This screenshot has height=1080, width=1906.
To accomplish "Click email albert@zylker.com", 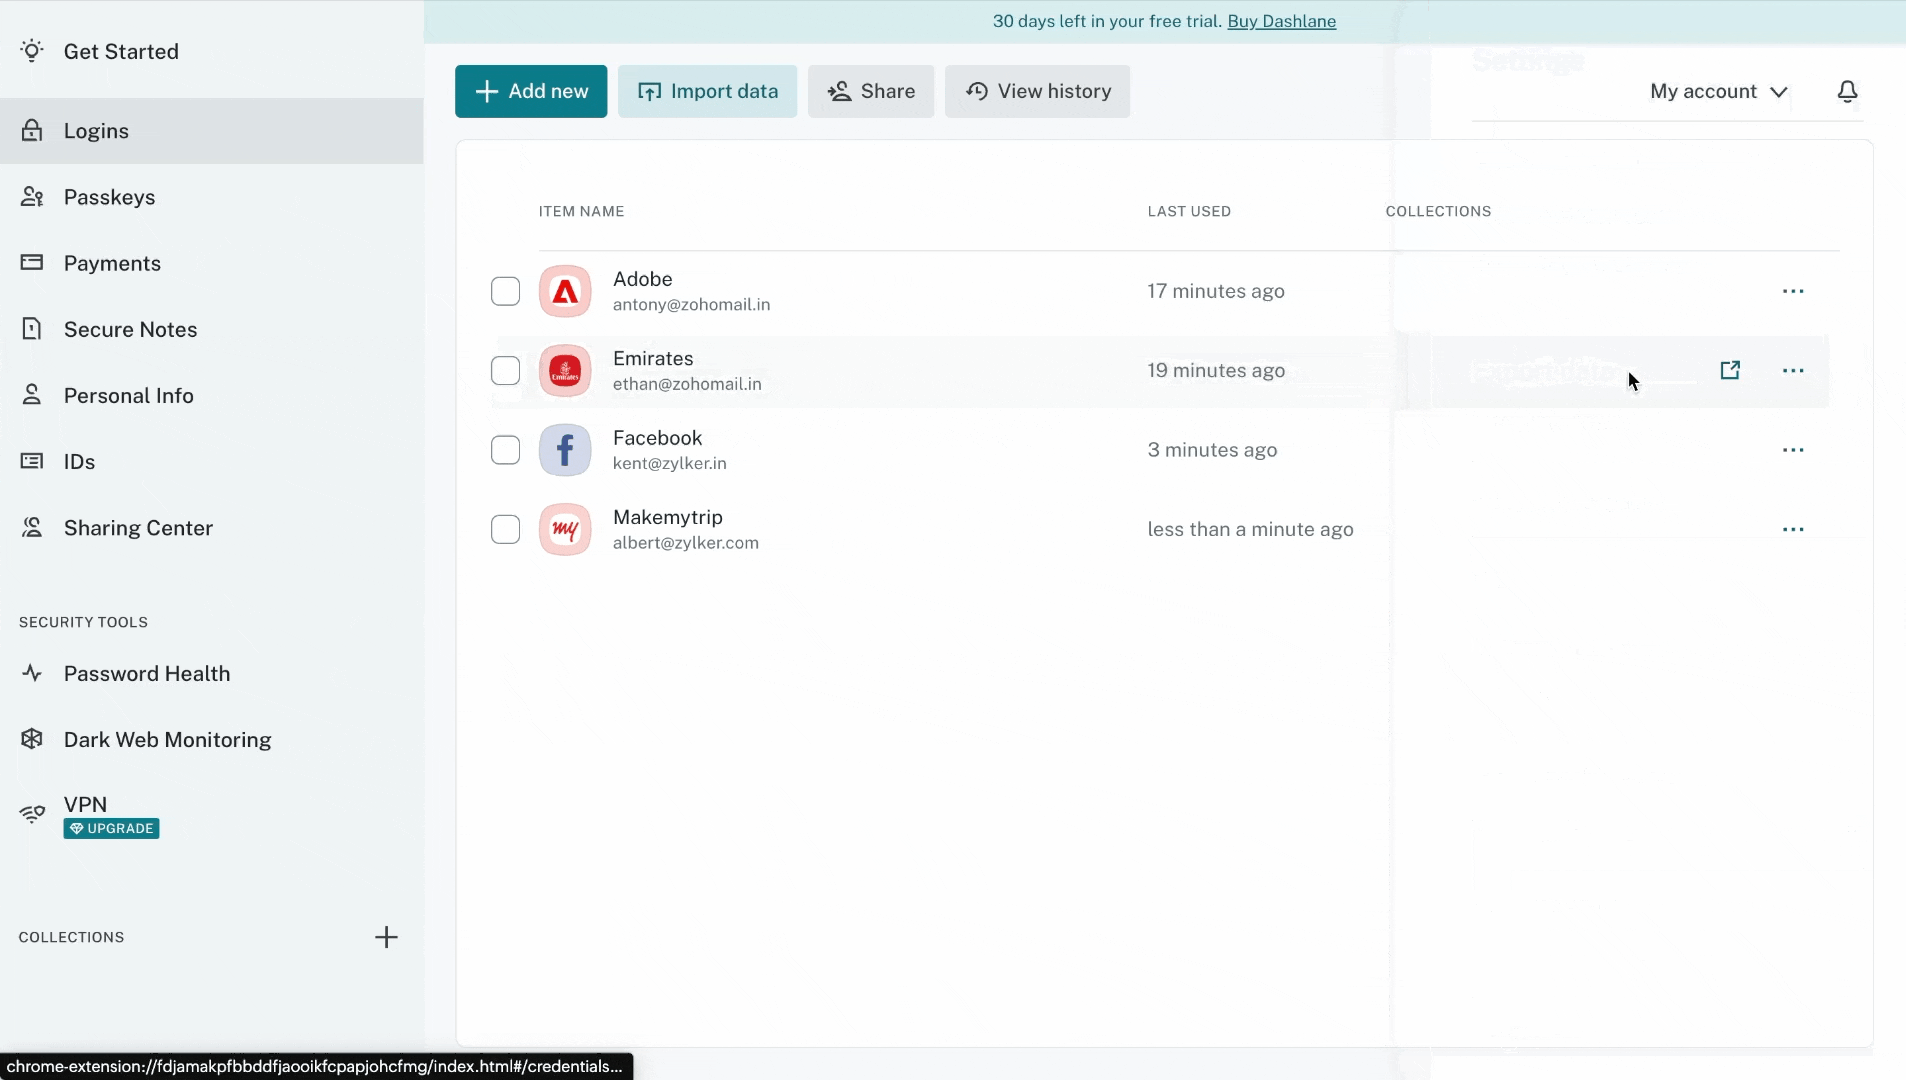I will 685,543.
